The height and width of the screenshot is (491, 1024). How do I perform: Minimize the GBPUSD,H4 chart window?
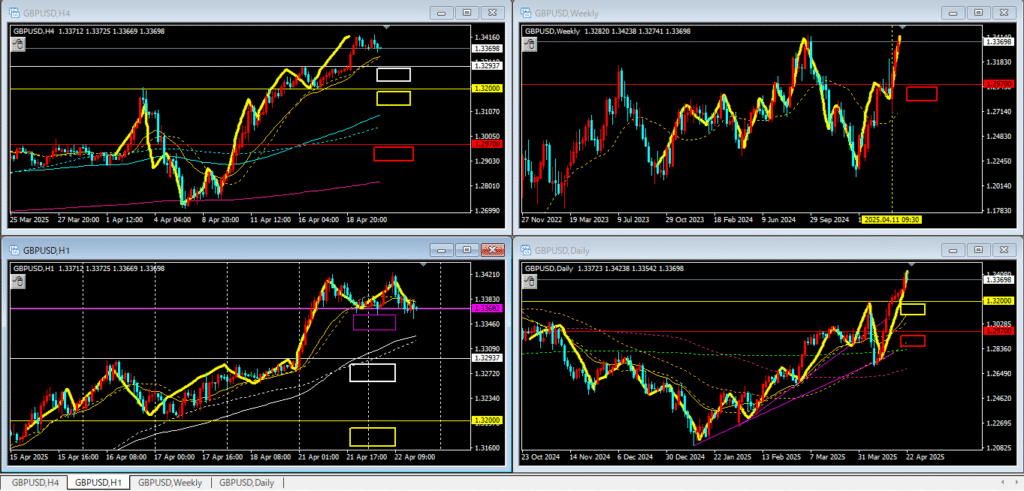(441, 12)
